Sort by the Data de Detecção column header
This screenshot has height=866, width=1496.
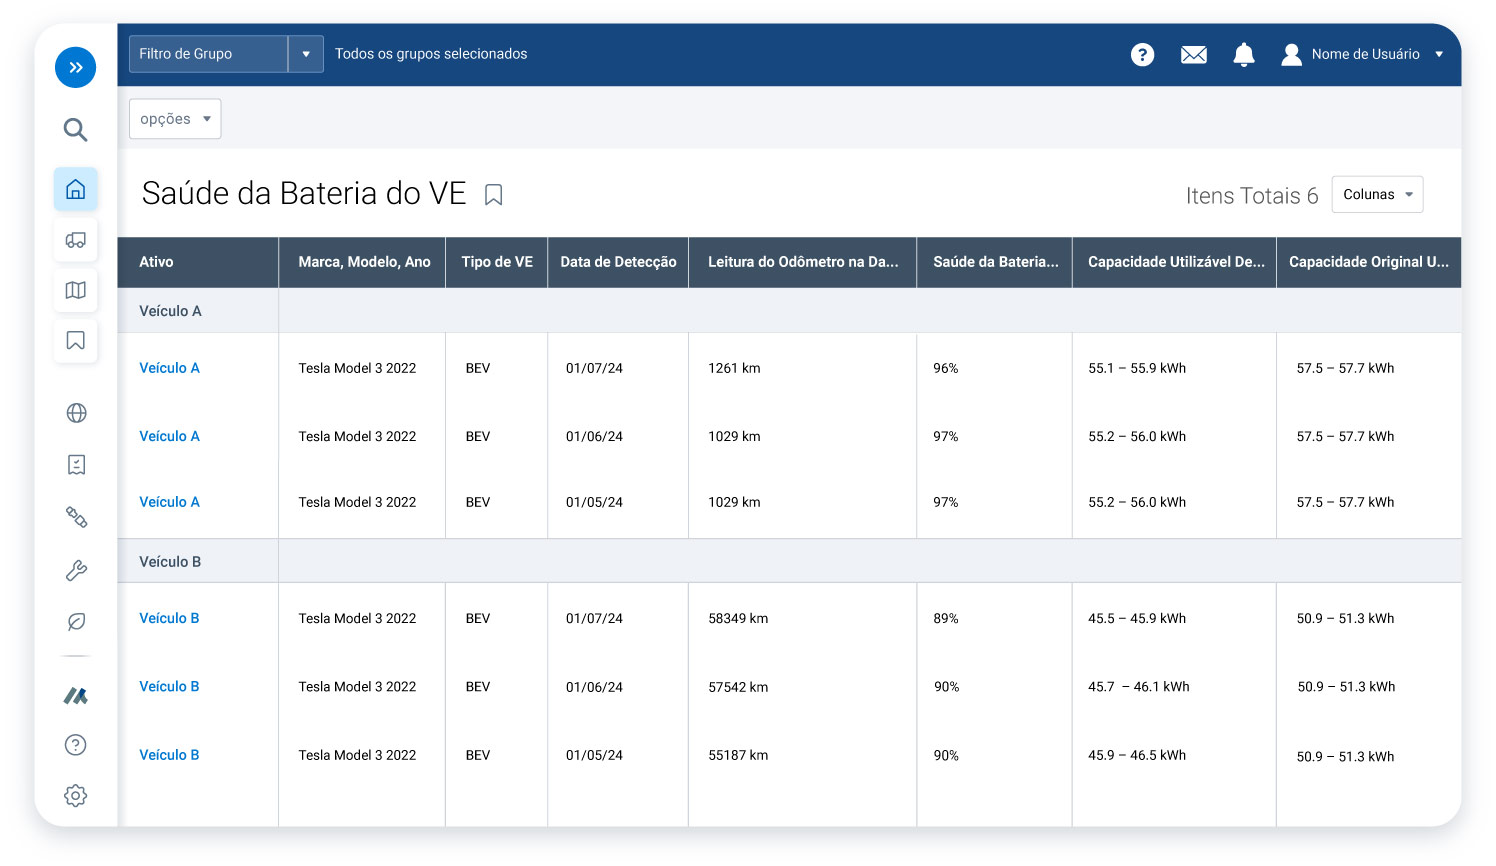(618, 262)
